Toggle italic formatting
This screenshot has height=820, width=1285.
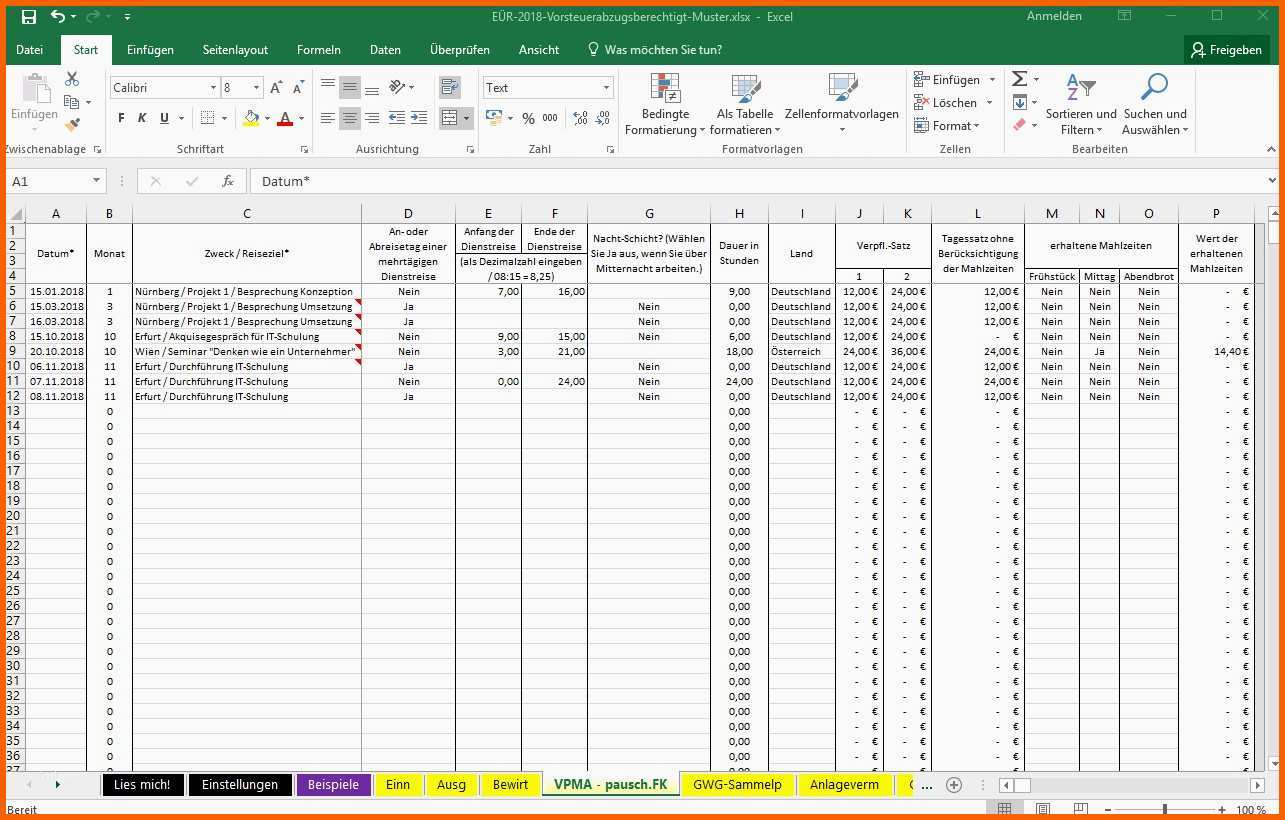click(142, 118)
